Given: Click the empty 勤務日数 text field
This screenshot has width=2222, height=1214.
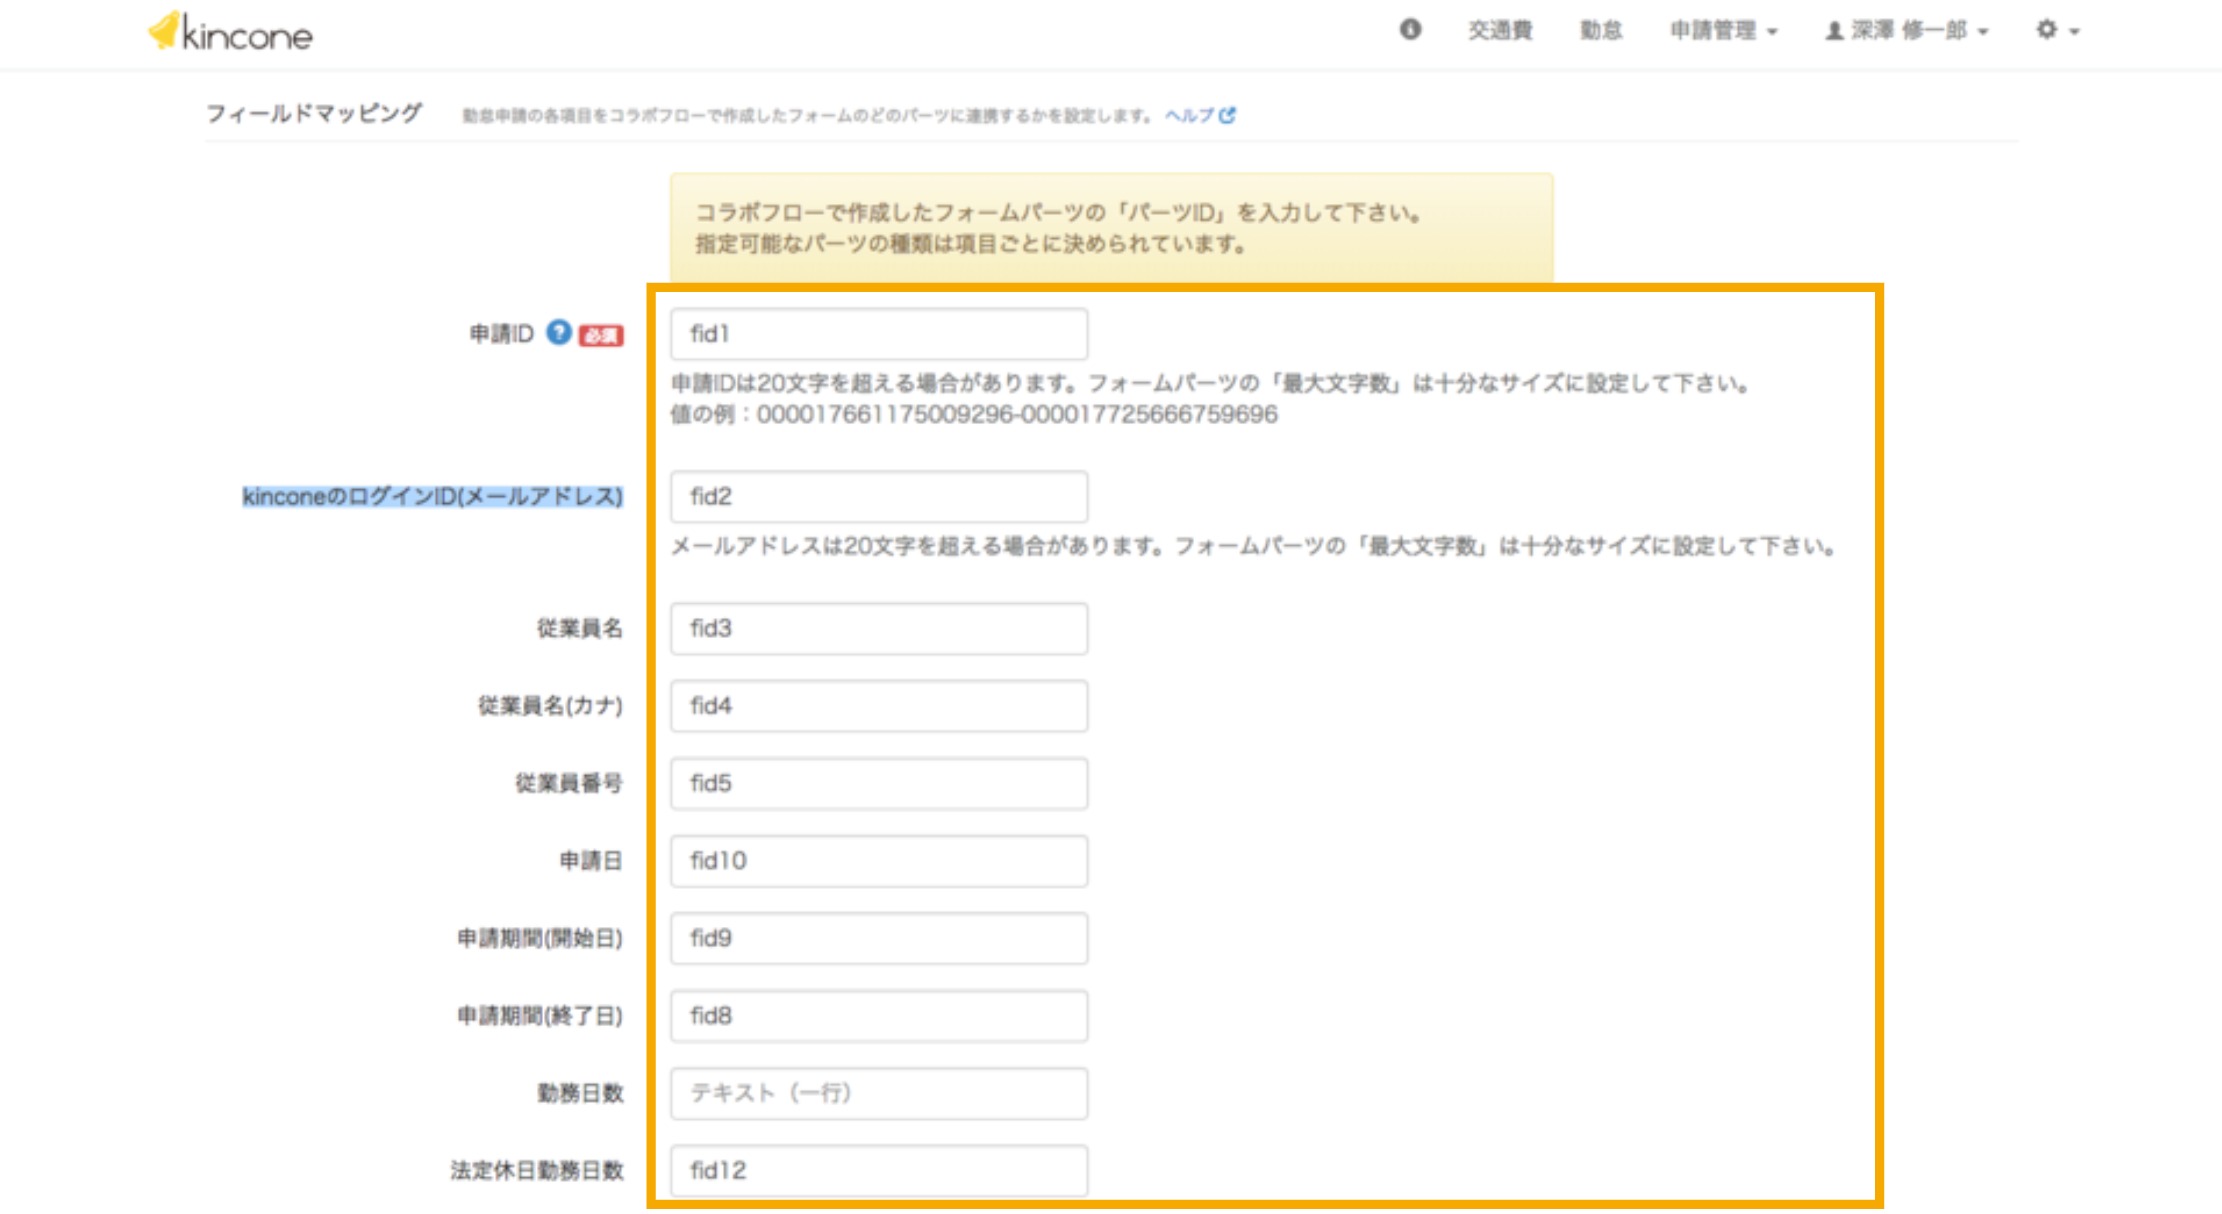Looking at the screenshot, I should click(878, 1093).
